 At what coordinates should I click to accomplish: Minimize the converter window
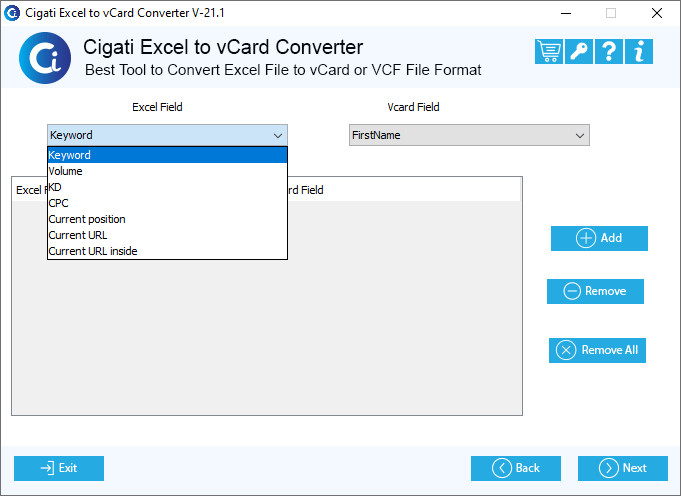[566, 13]
